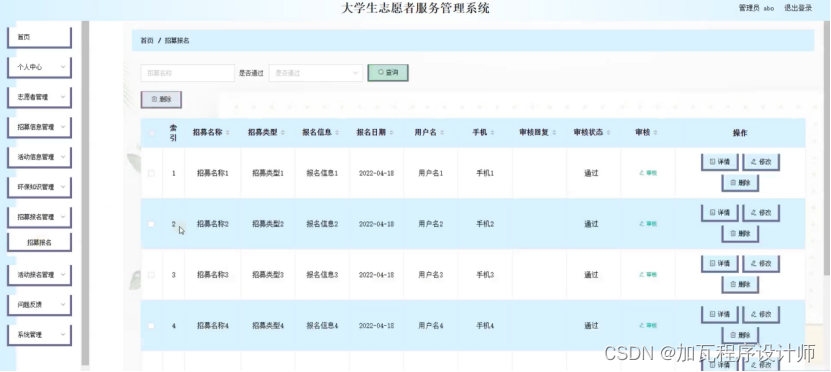Check the box for row 招募名称2
The height and width of the screenshot is (372, 831).
pos(152,224)
